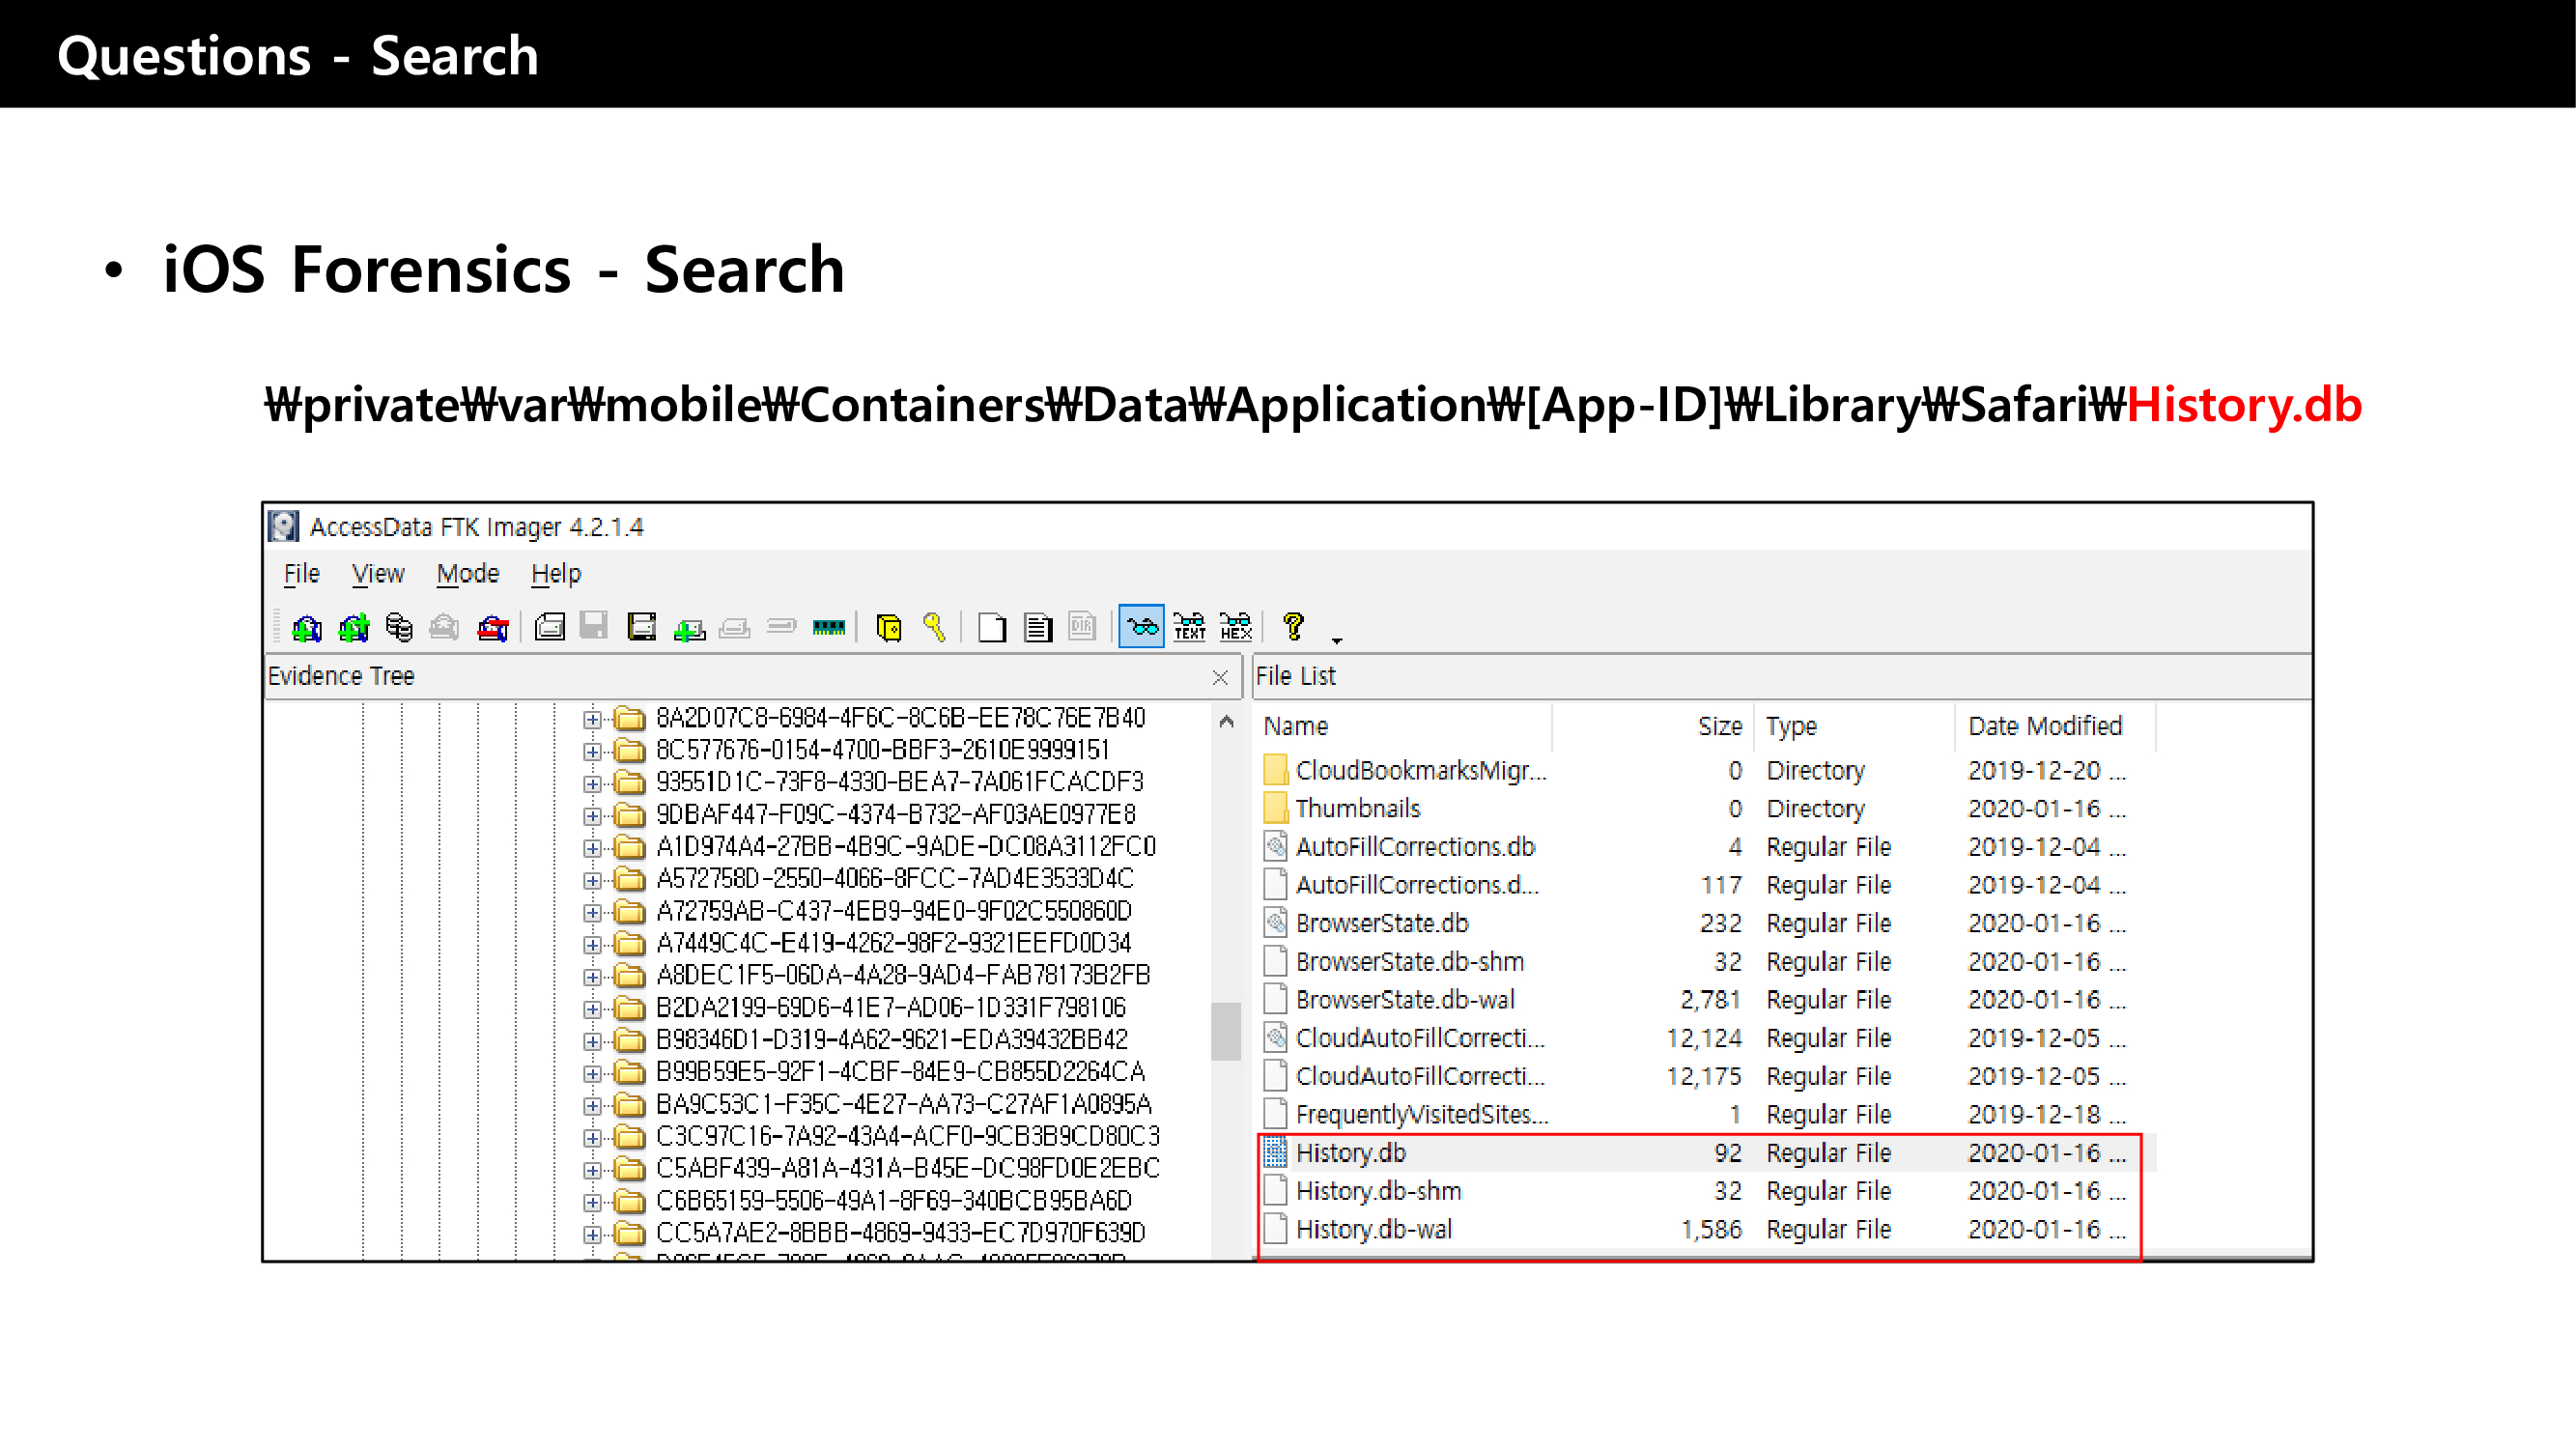Open the File menu
The width and height of the screenshot is (2576, 1449).
pos(301,574)
